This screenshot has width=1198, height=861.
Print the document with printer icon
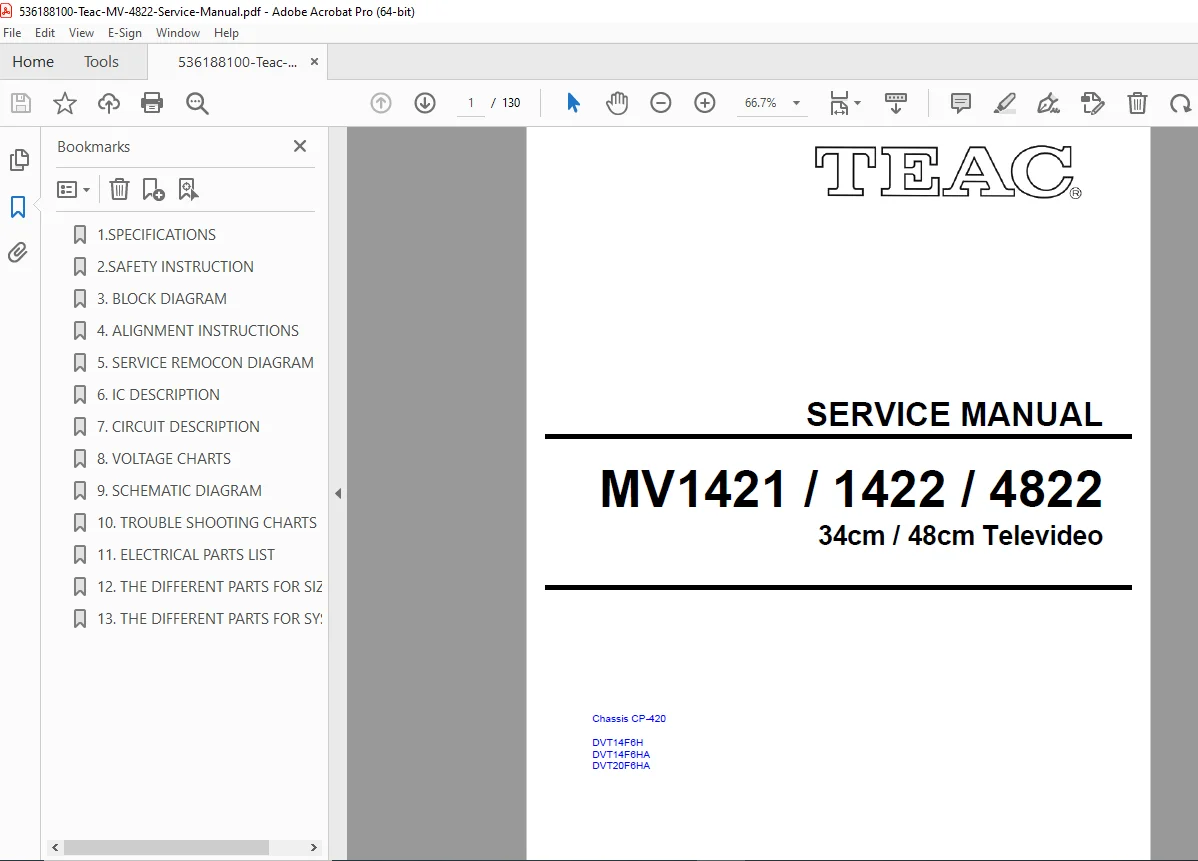pos(152,102)
